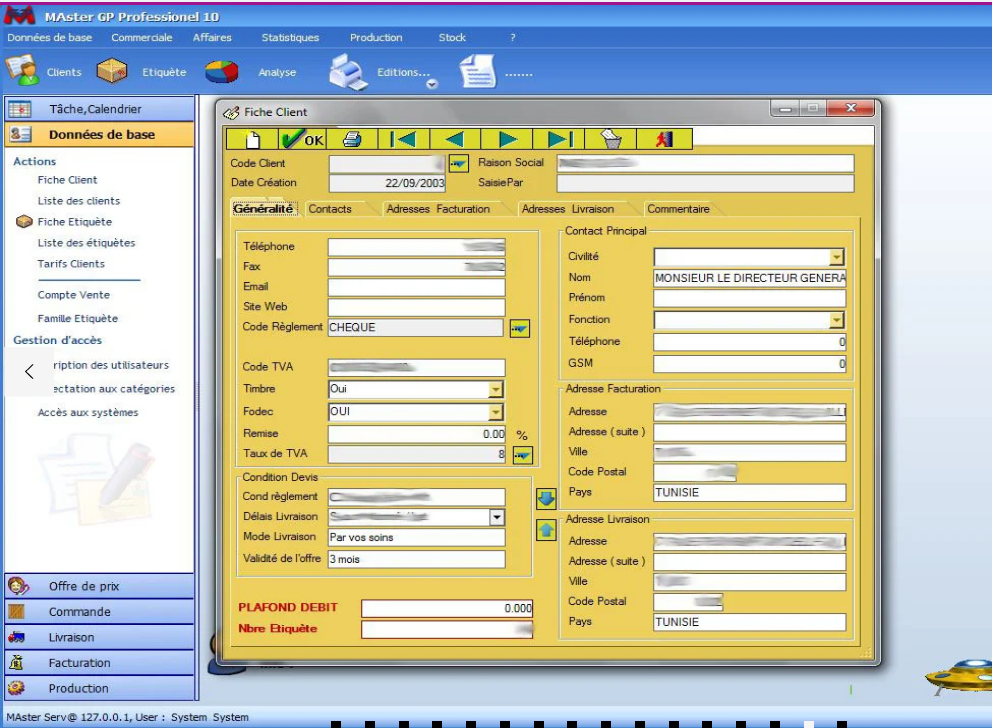Click into the Email input field
The image size is (992, 728).
(x=416, y=288)
